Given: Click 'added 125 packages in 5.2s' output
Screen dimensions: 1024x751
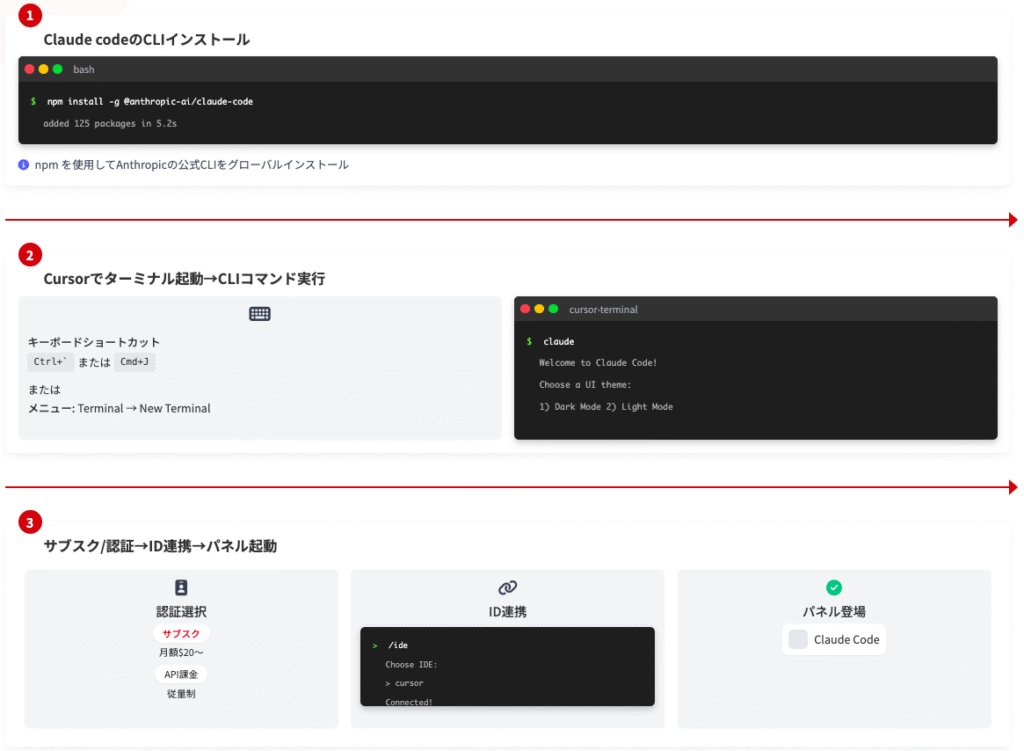Looking at the screenshot, I should pos(110,123).
